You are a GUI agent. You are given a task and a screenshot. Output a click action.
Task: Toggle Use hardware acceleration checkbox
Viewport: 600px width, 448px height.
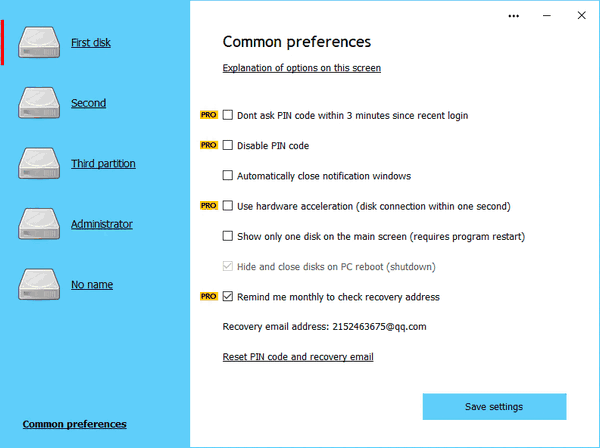[228, 206]
